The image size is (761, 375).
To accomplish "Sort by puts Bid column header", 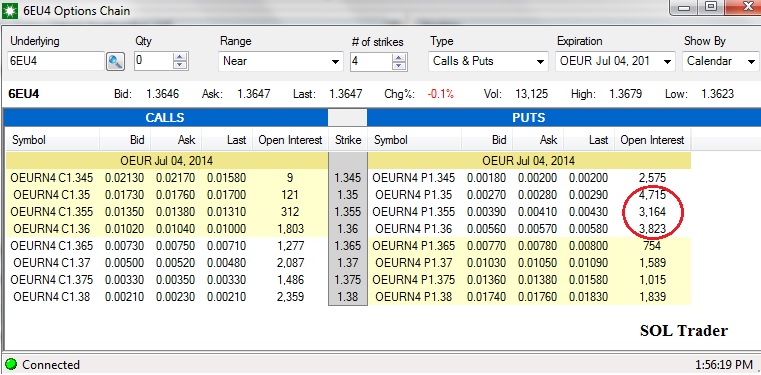I will [x=487, y=140].
